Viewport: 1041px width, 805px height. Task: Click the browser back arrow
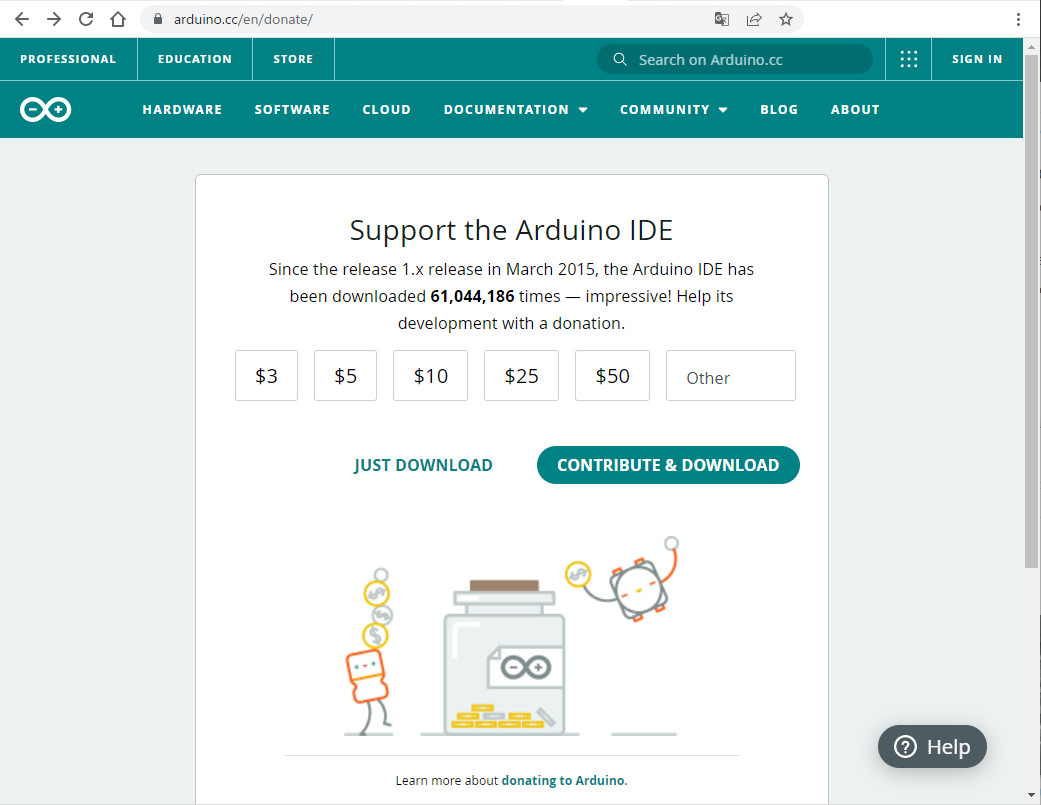22,19
